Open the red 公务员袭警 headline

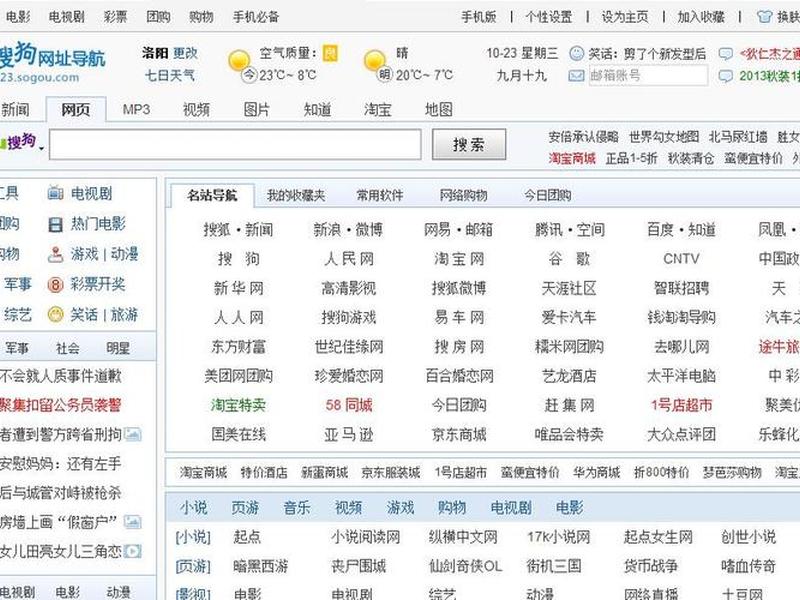tap(61, 405)
